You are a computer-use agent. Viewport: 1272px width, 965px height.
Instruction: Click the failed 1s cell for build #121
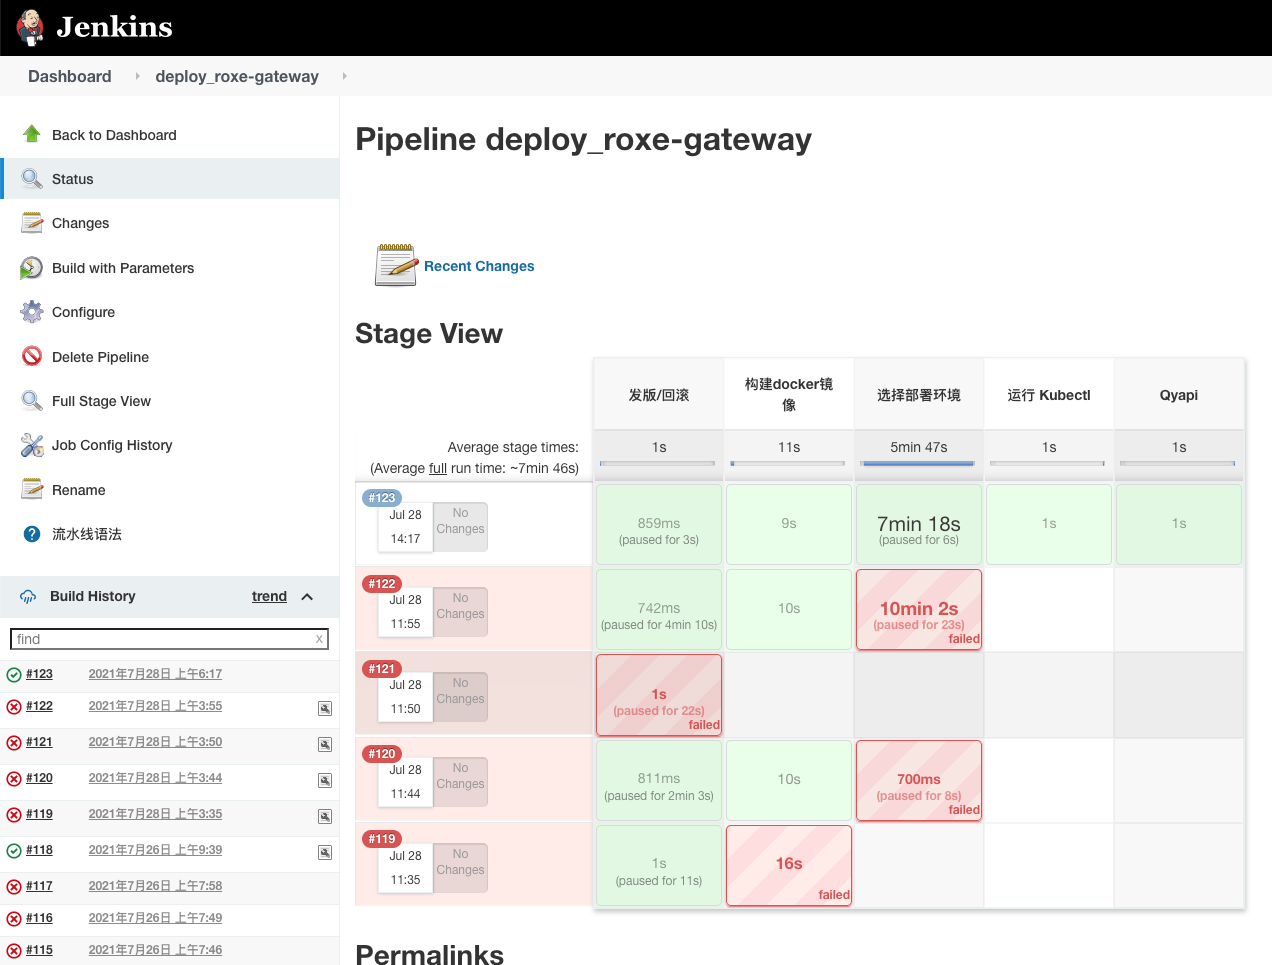coord(659,695)
